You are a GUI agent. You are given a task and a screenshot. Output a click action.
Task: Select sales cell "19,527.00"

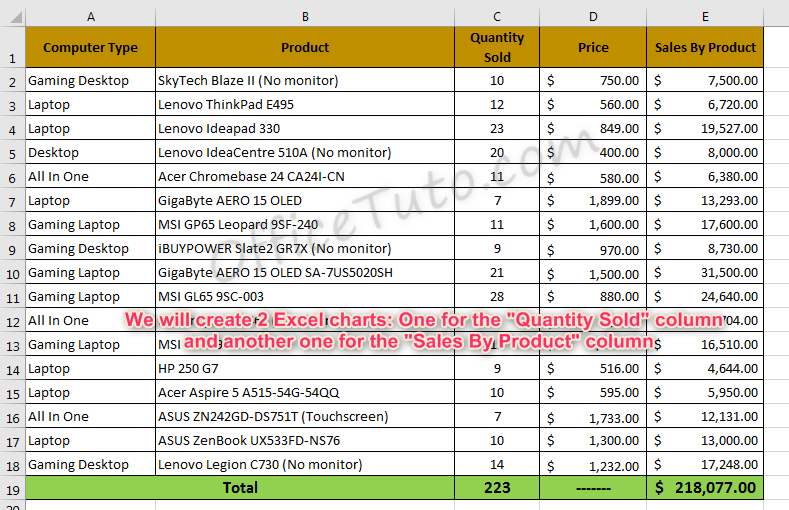tap(705, 129)
